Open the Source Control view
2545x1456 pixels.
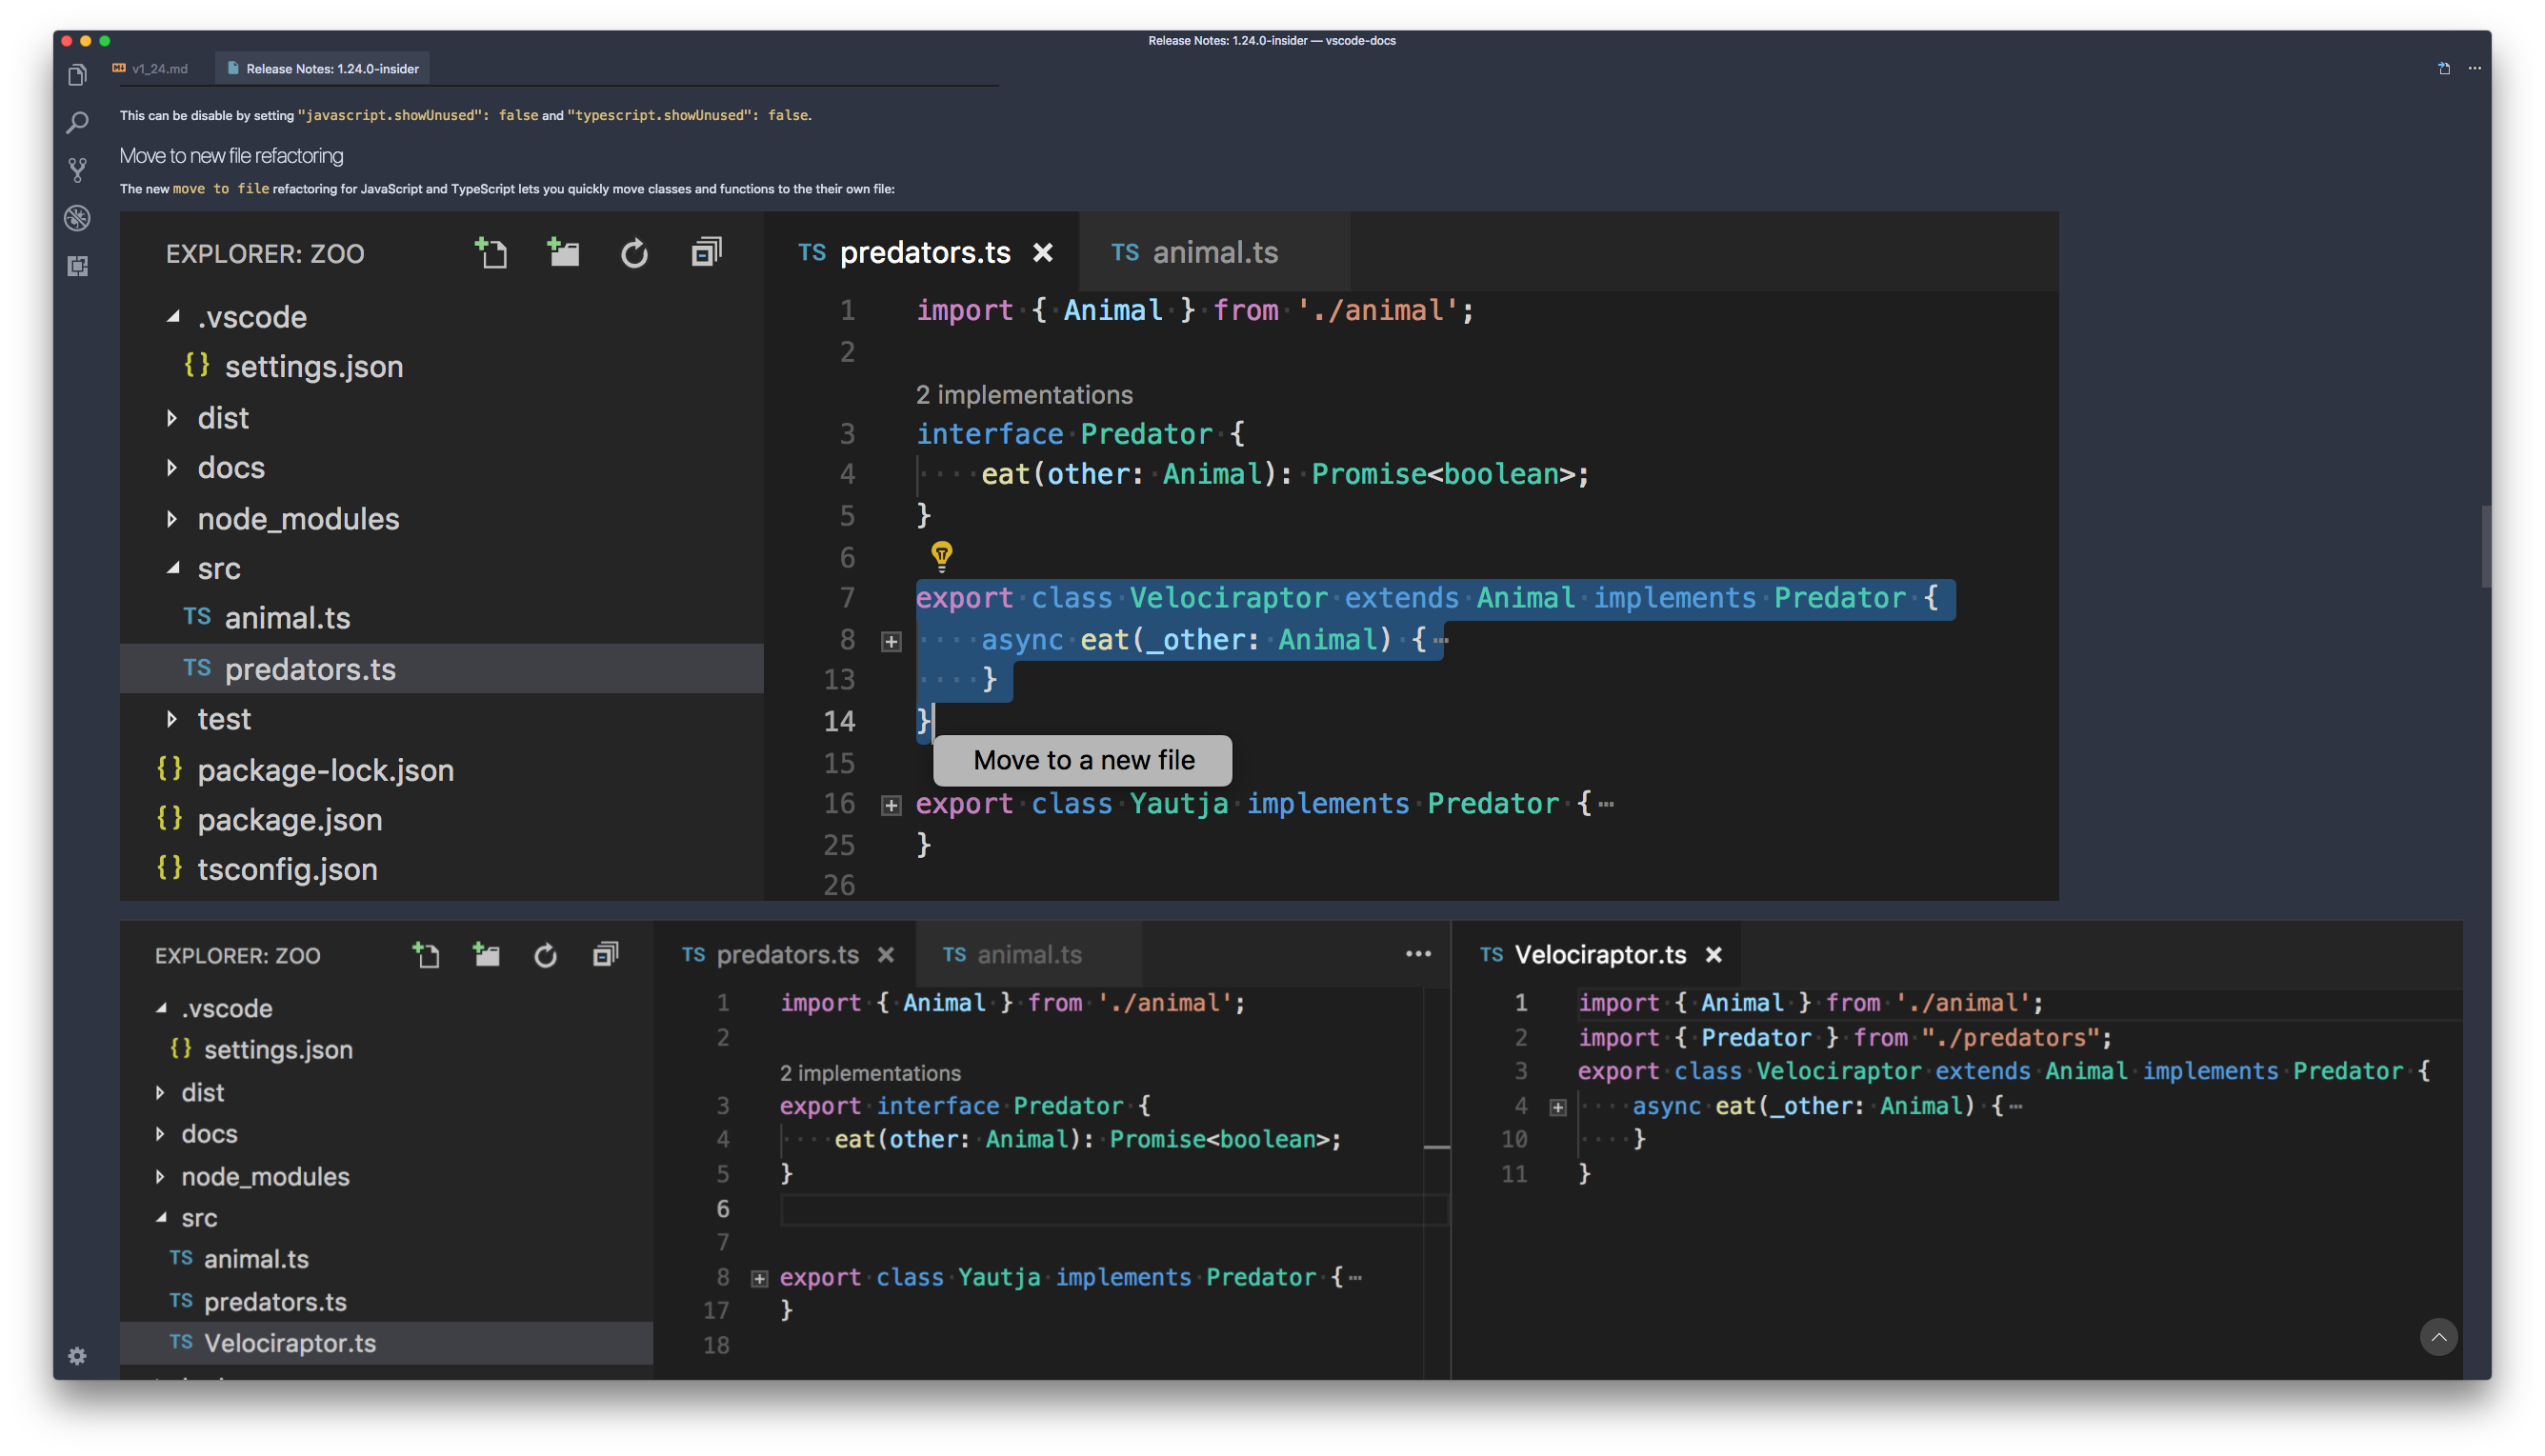pos(77,169)
